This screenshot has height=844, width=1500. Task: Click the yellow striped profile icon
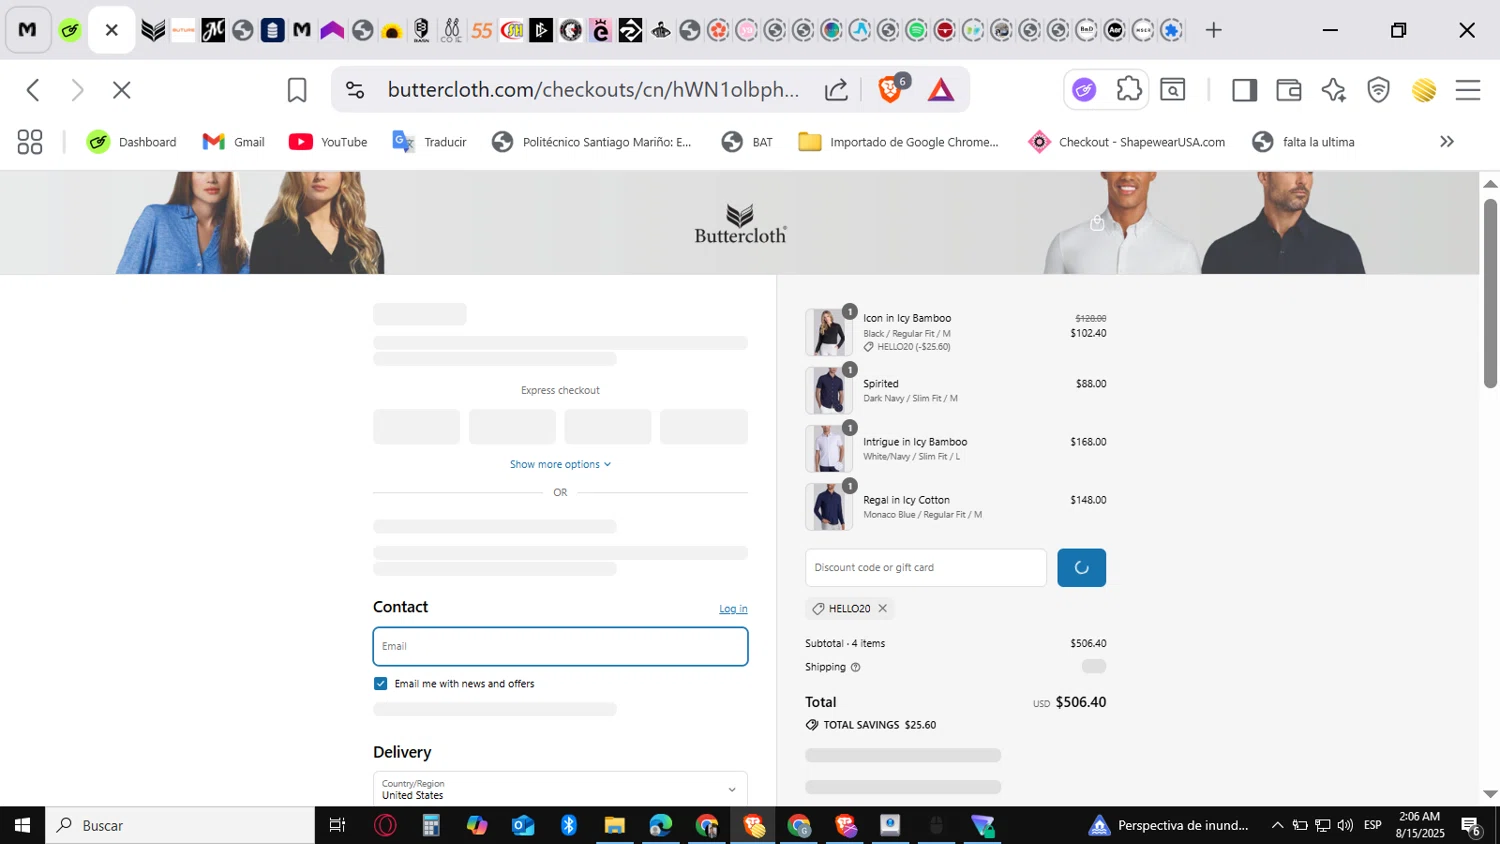1424,90
